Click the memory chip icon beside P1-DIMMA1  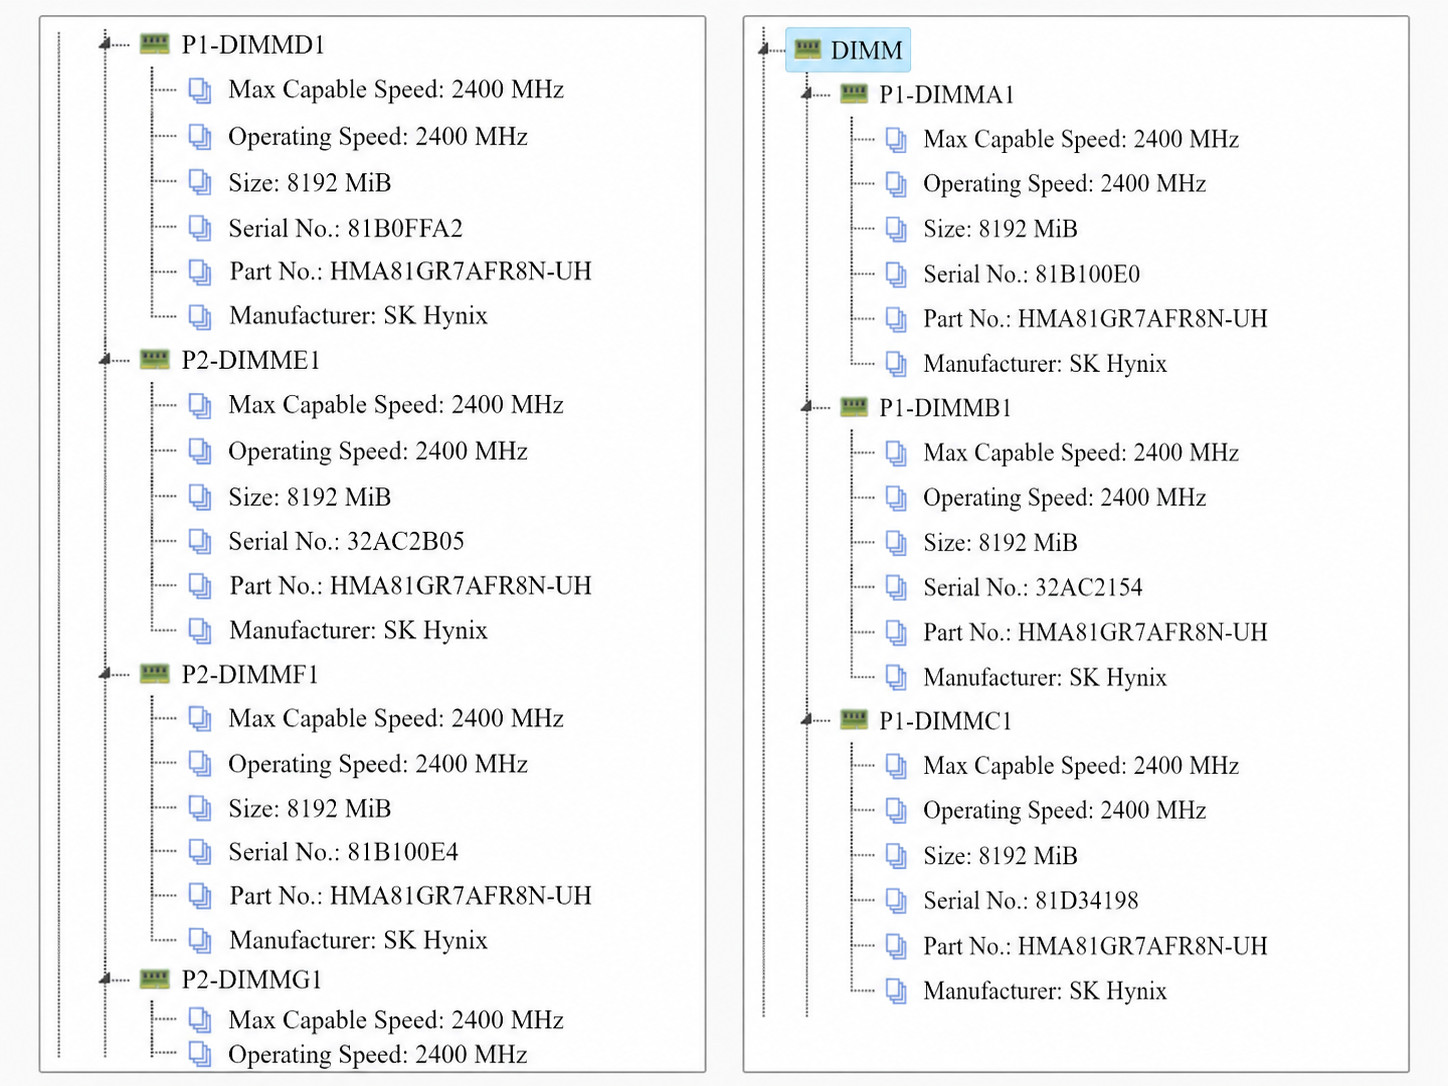pyautogui.click(x=854, y=93)
